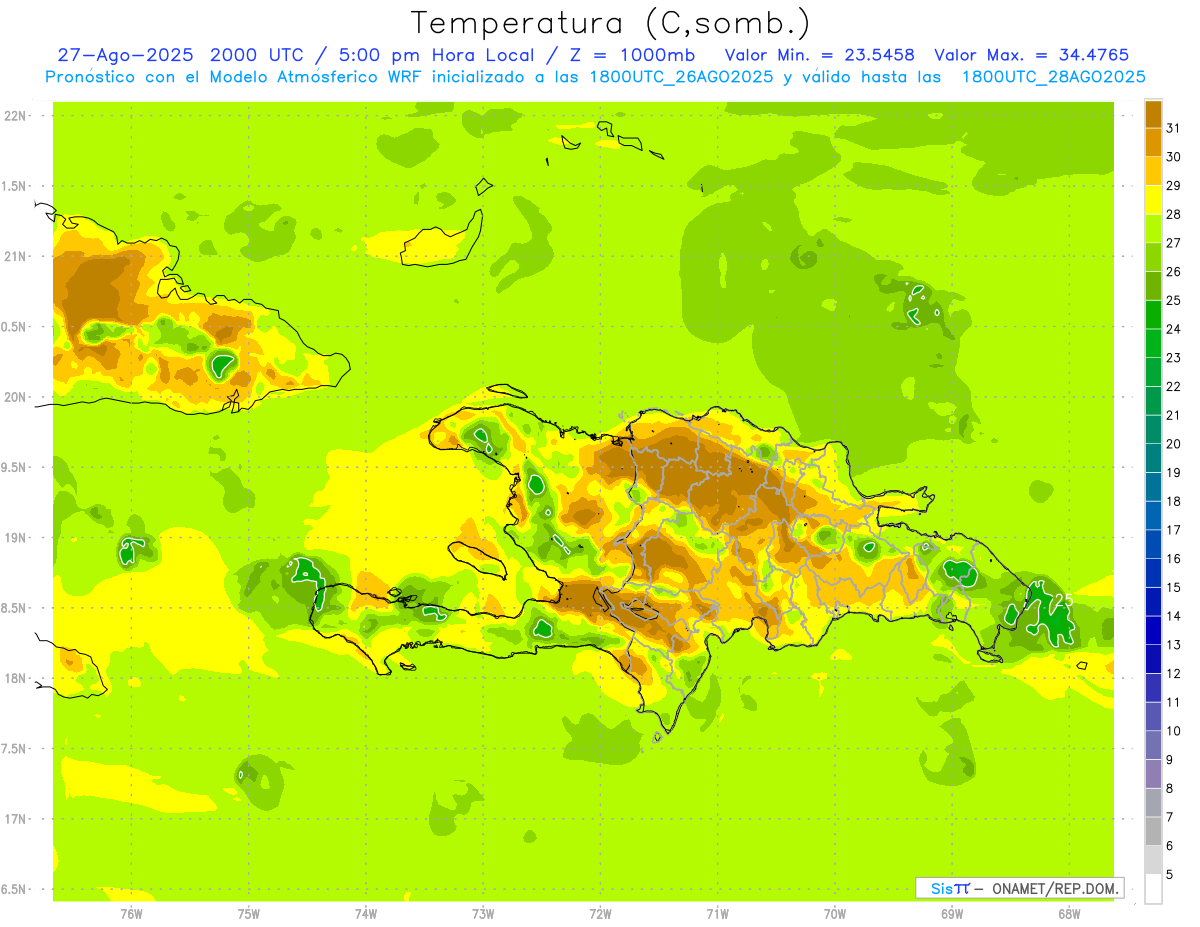Click legend value 10 on the color scale
This screenshot has width=1200, height=927.
(1174, 731)
